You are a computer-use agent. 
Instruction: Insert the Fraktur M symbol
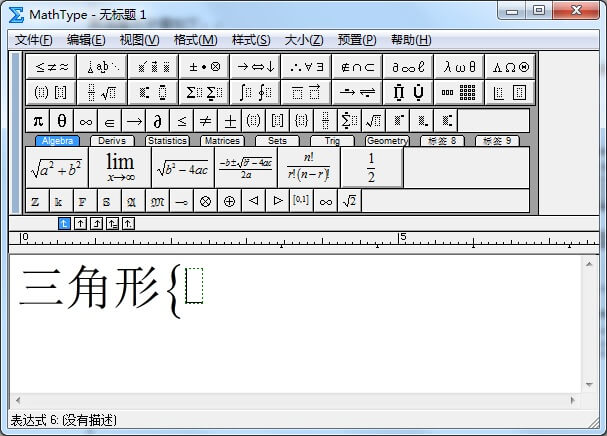(158, 201)
